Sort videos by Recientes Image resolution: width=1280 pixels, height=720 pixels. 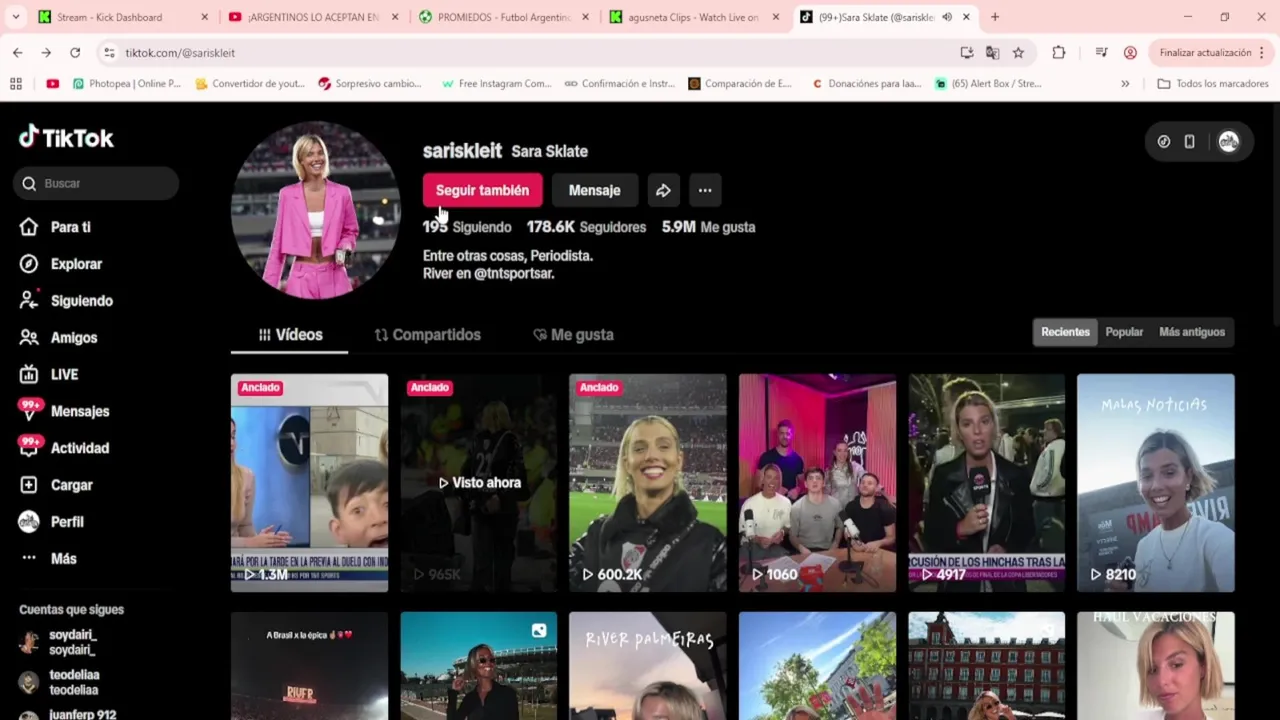click(1065, 332)
